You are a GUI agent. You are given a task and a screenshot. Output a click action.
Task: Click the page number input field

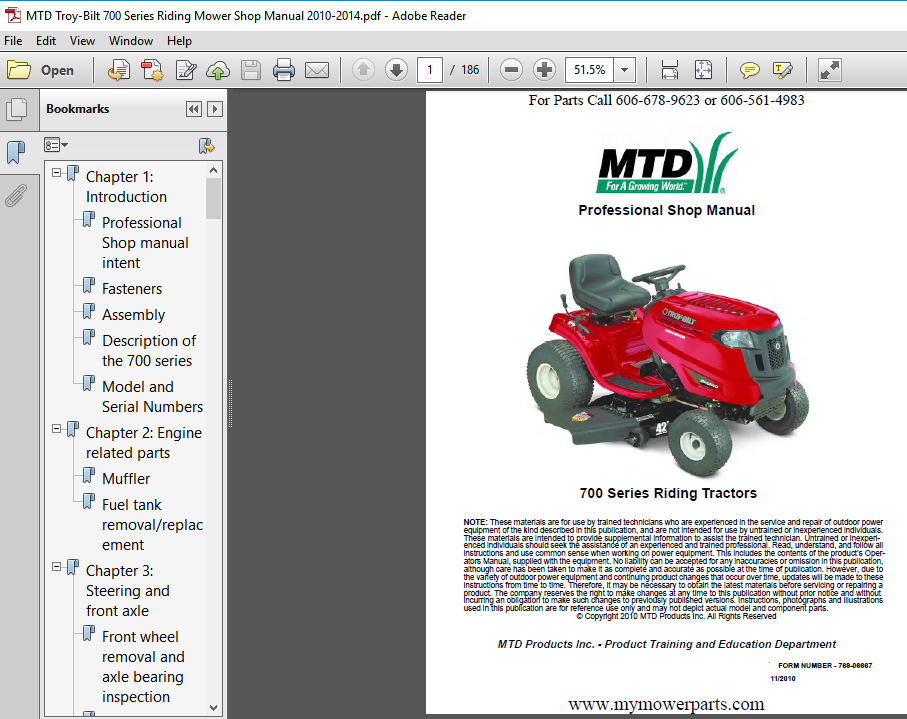430,70
